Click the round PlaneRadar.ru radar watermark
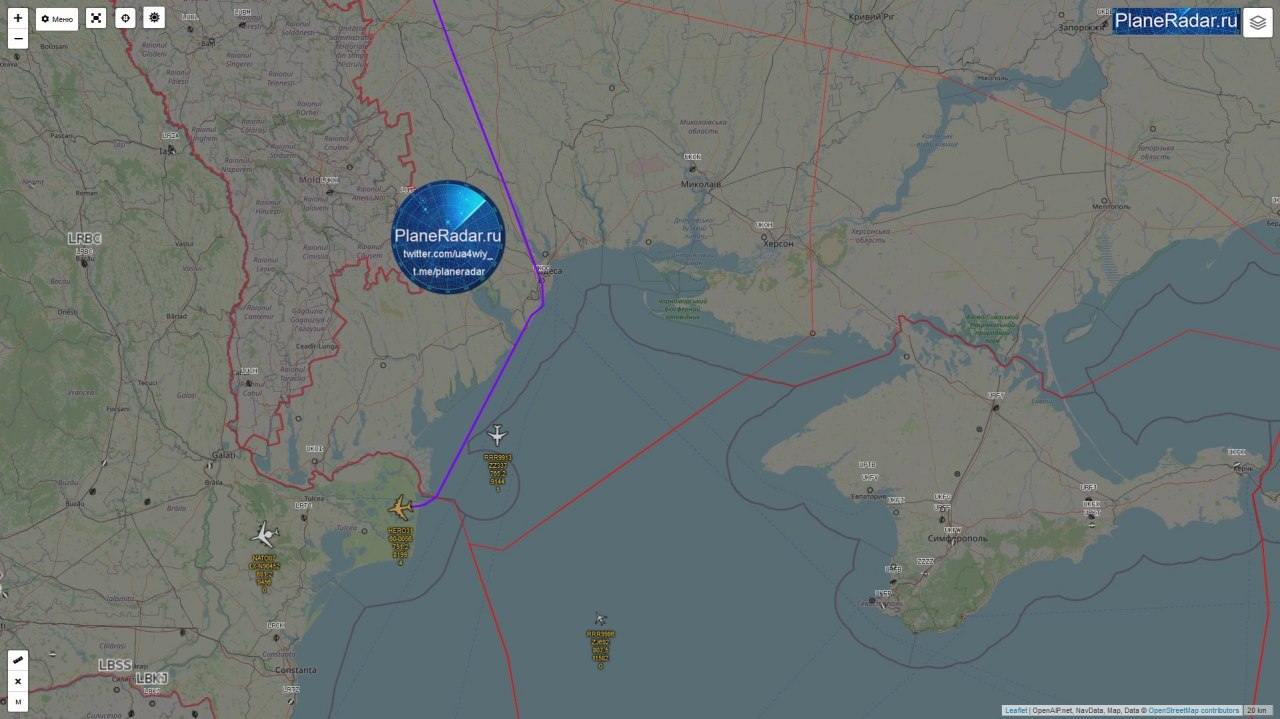 tap(448, 237)
